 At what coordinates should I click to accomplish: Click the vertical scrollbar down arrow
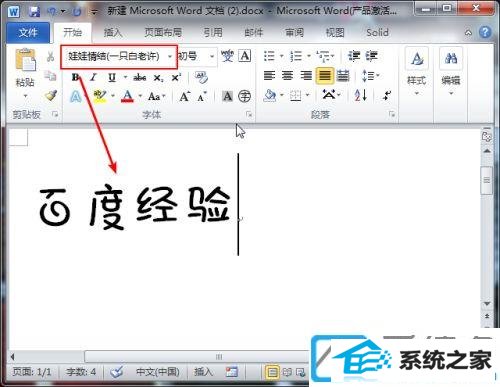(x=487, y=304)
